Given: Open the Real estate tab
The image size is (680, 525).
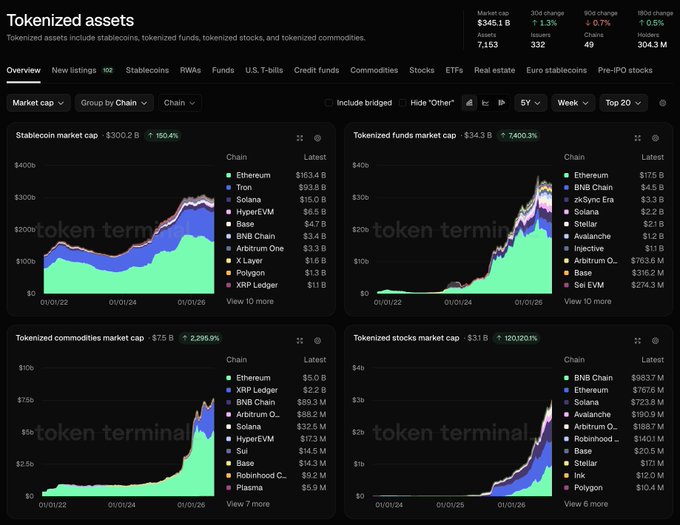Looking at the screenshot, I should click(x=494, y=70).
